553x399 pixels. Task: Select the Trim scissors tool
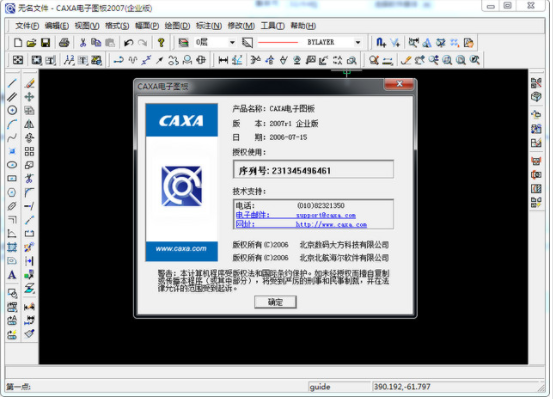(x=29, y=179)
